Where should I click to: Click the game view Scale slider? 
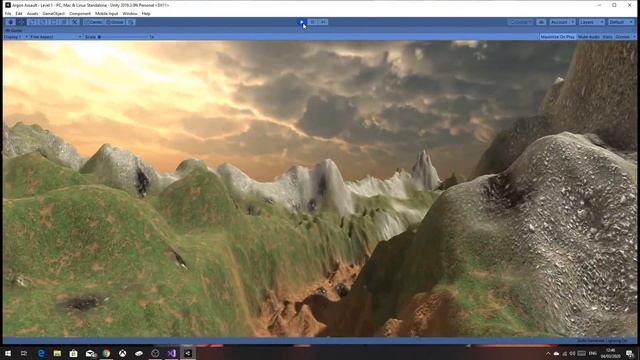(x=122, y=37)
